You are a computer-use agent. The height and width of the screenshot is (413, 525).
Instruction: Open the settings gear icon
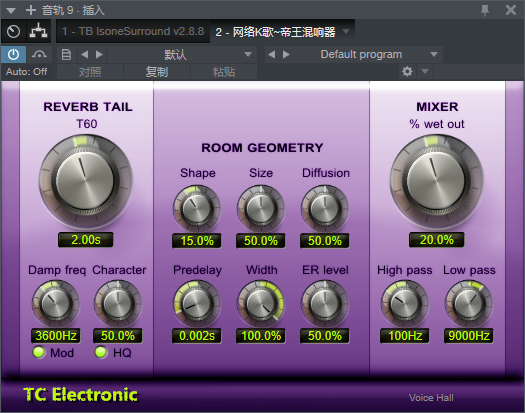coord(407,71)
